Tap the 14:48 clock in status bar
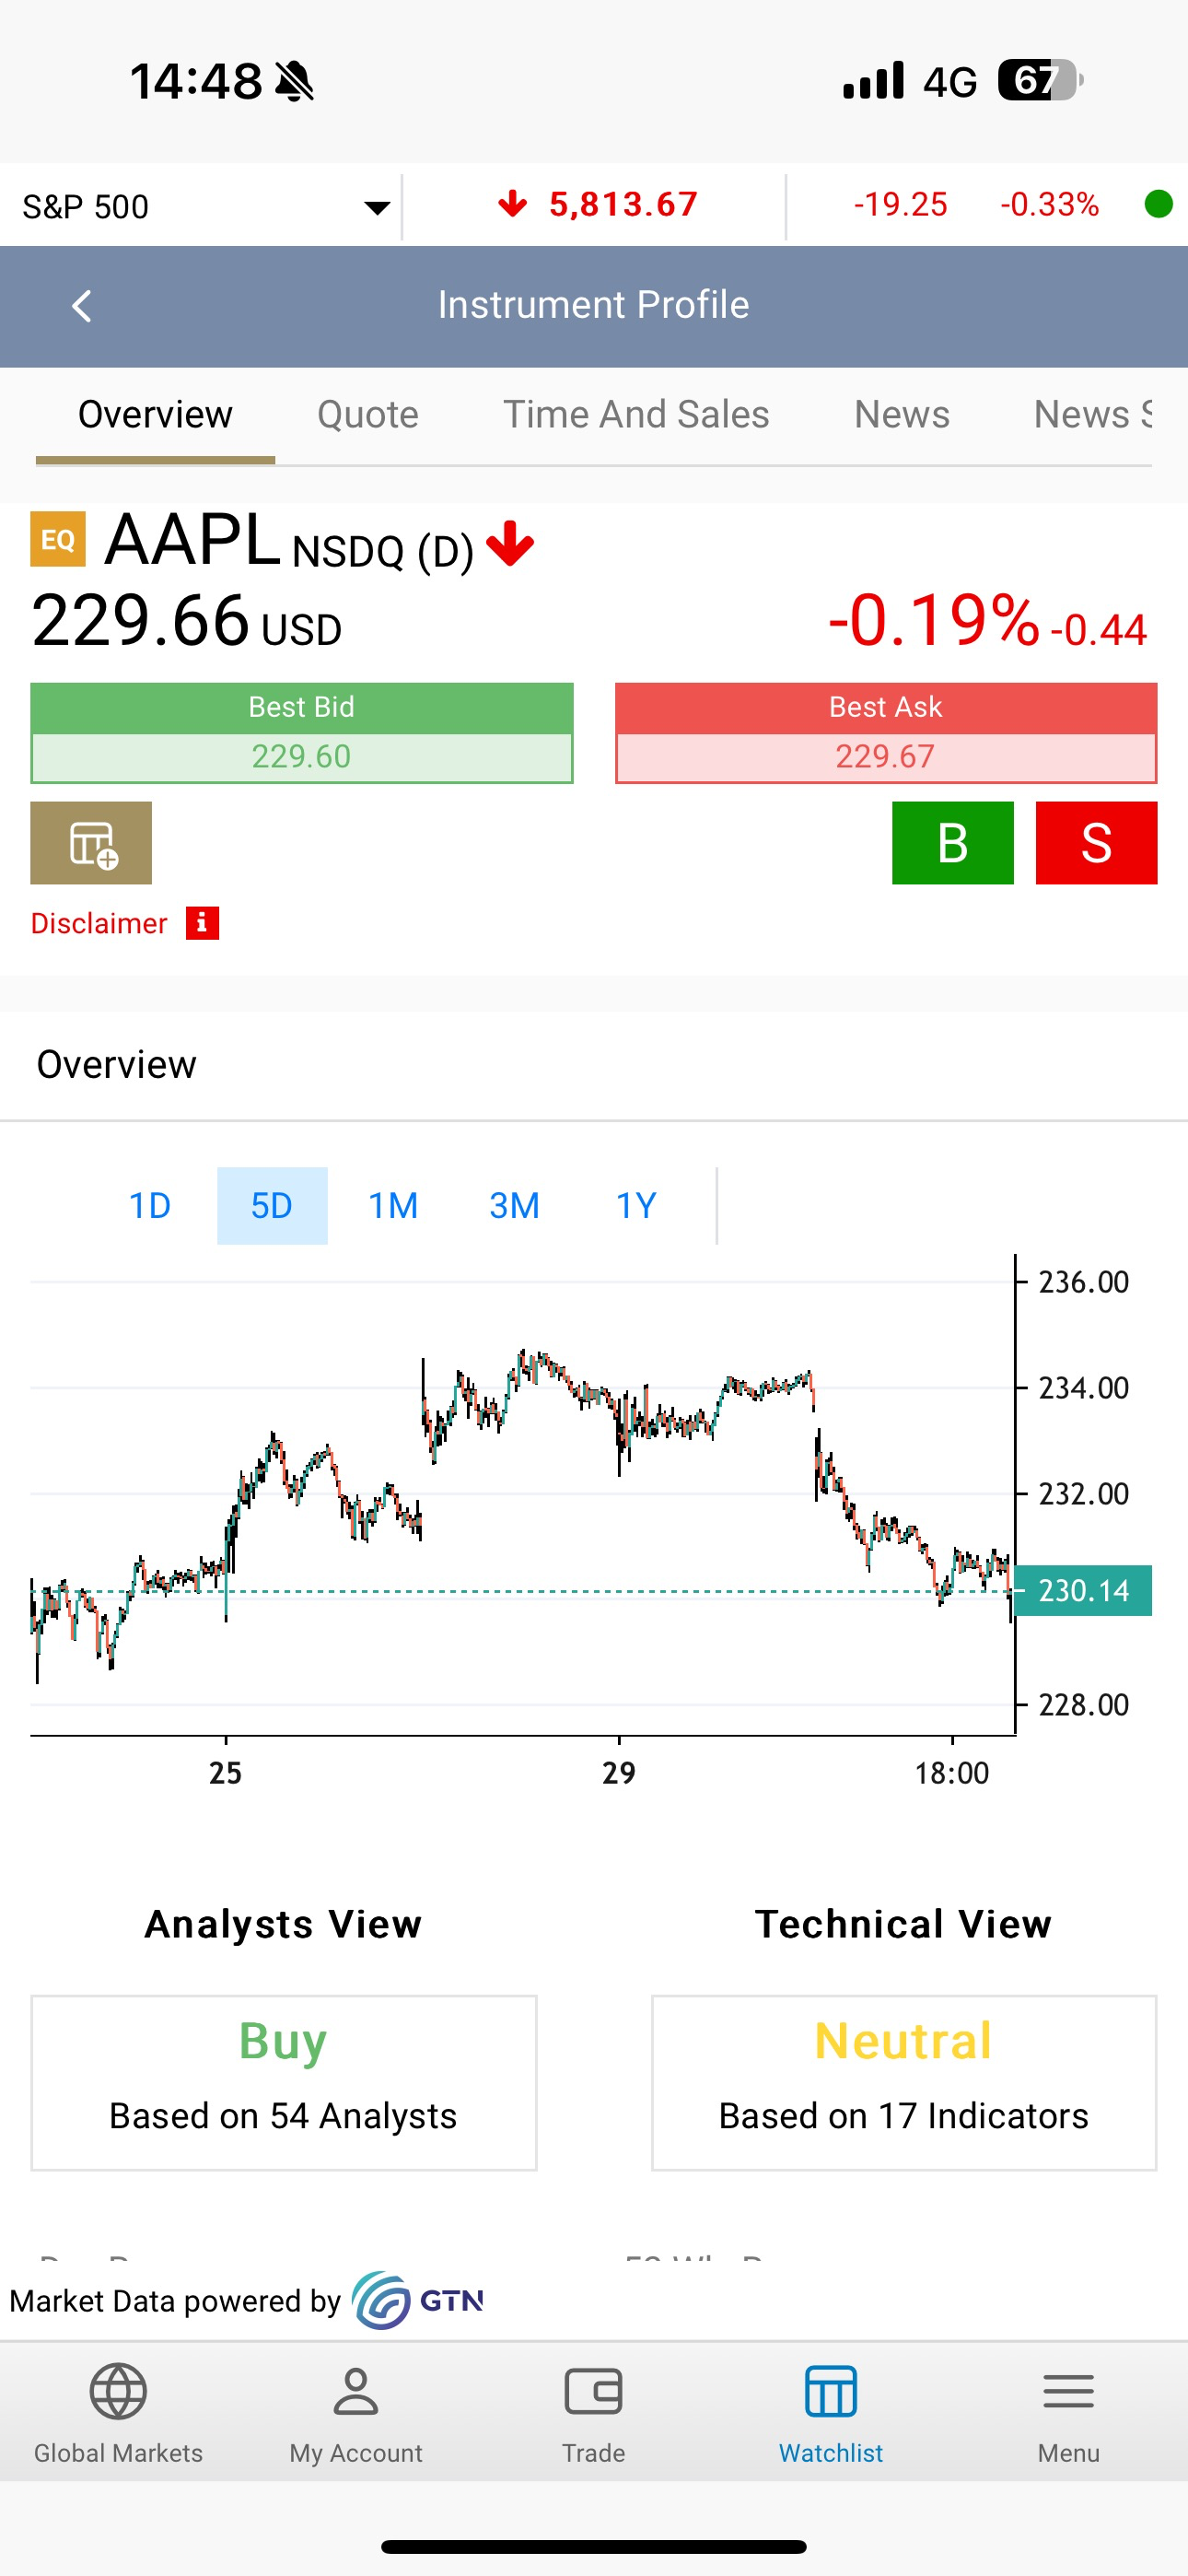This screenshot has width=1188, height=2576. 196,81
